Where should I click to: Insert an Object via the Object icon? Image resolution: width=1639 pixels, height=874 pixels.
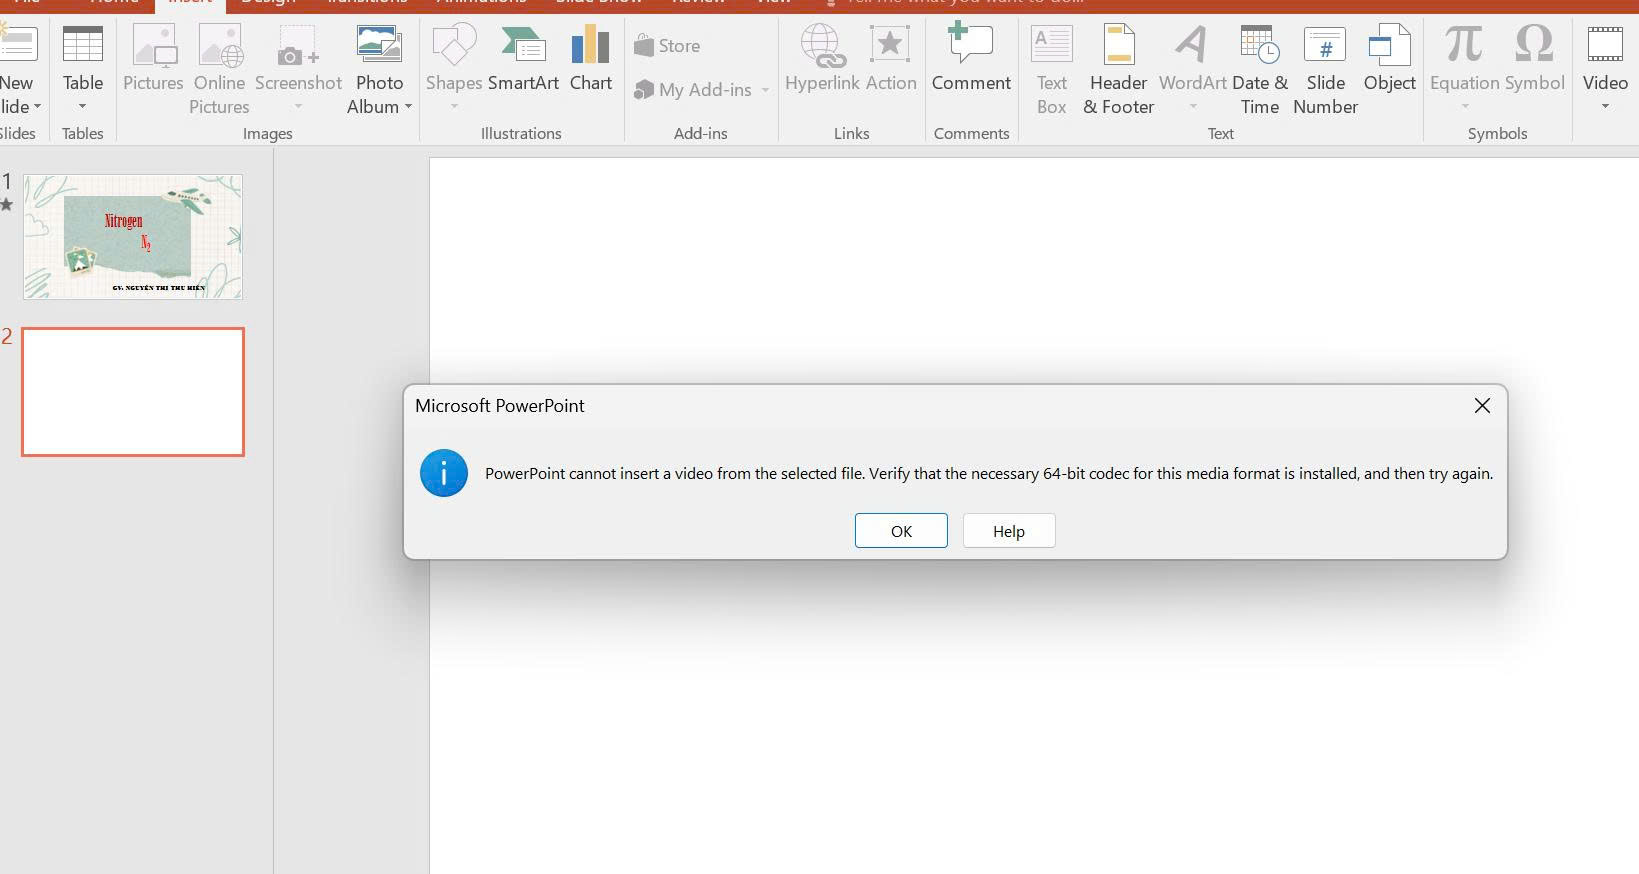[1390, 46]
